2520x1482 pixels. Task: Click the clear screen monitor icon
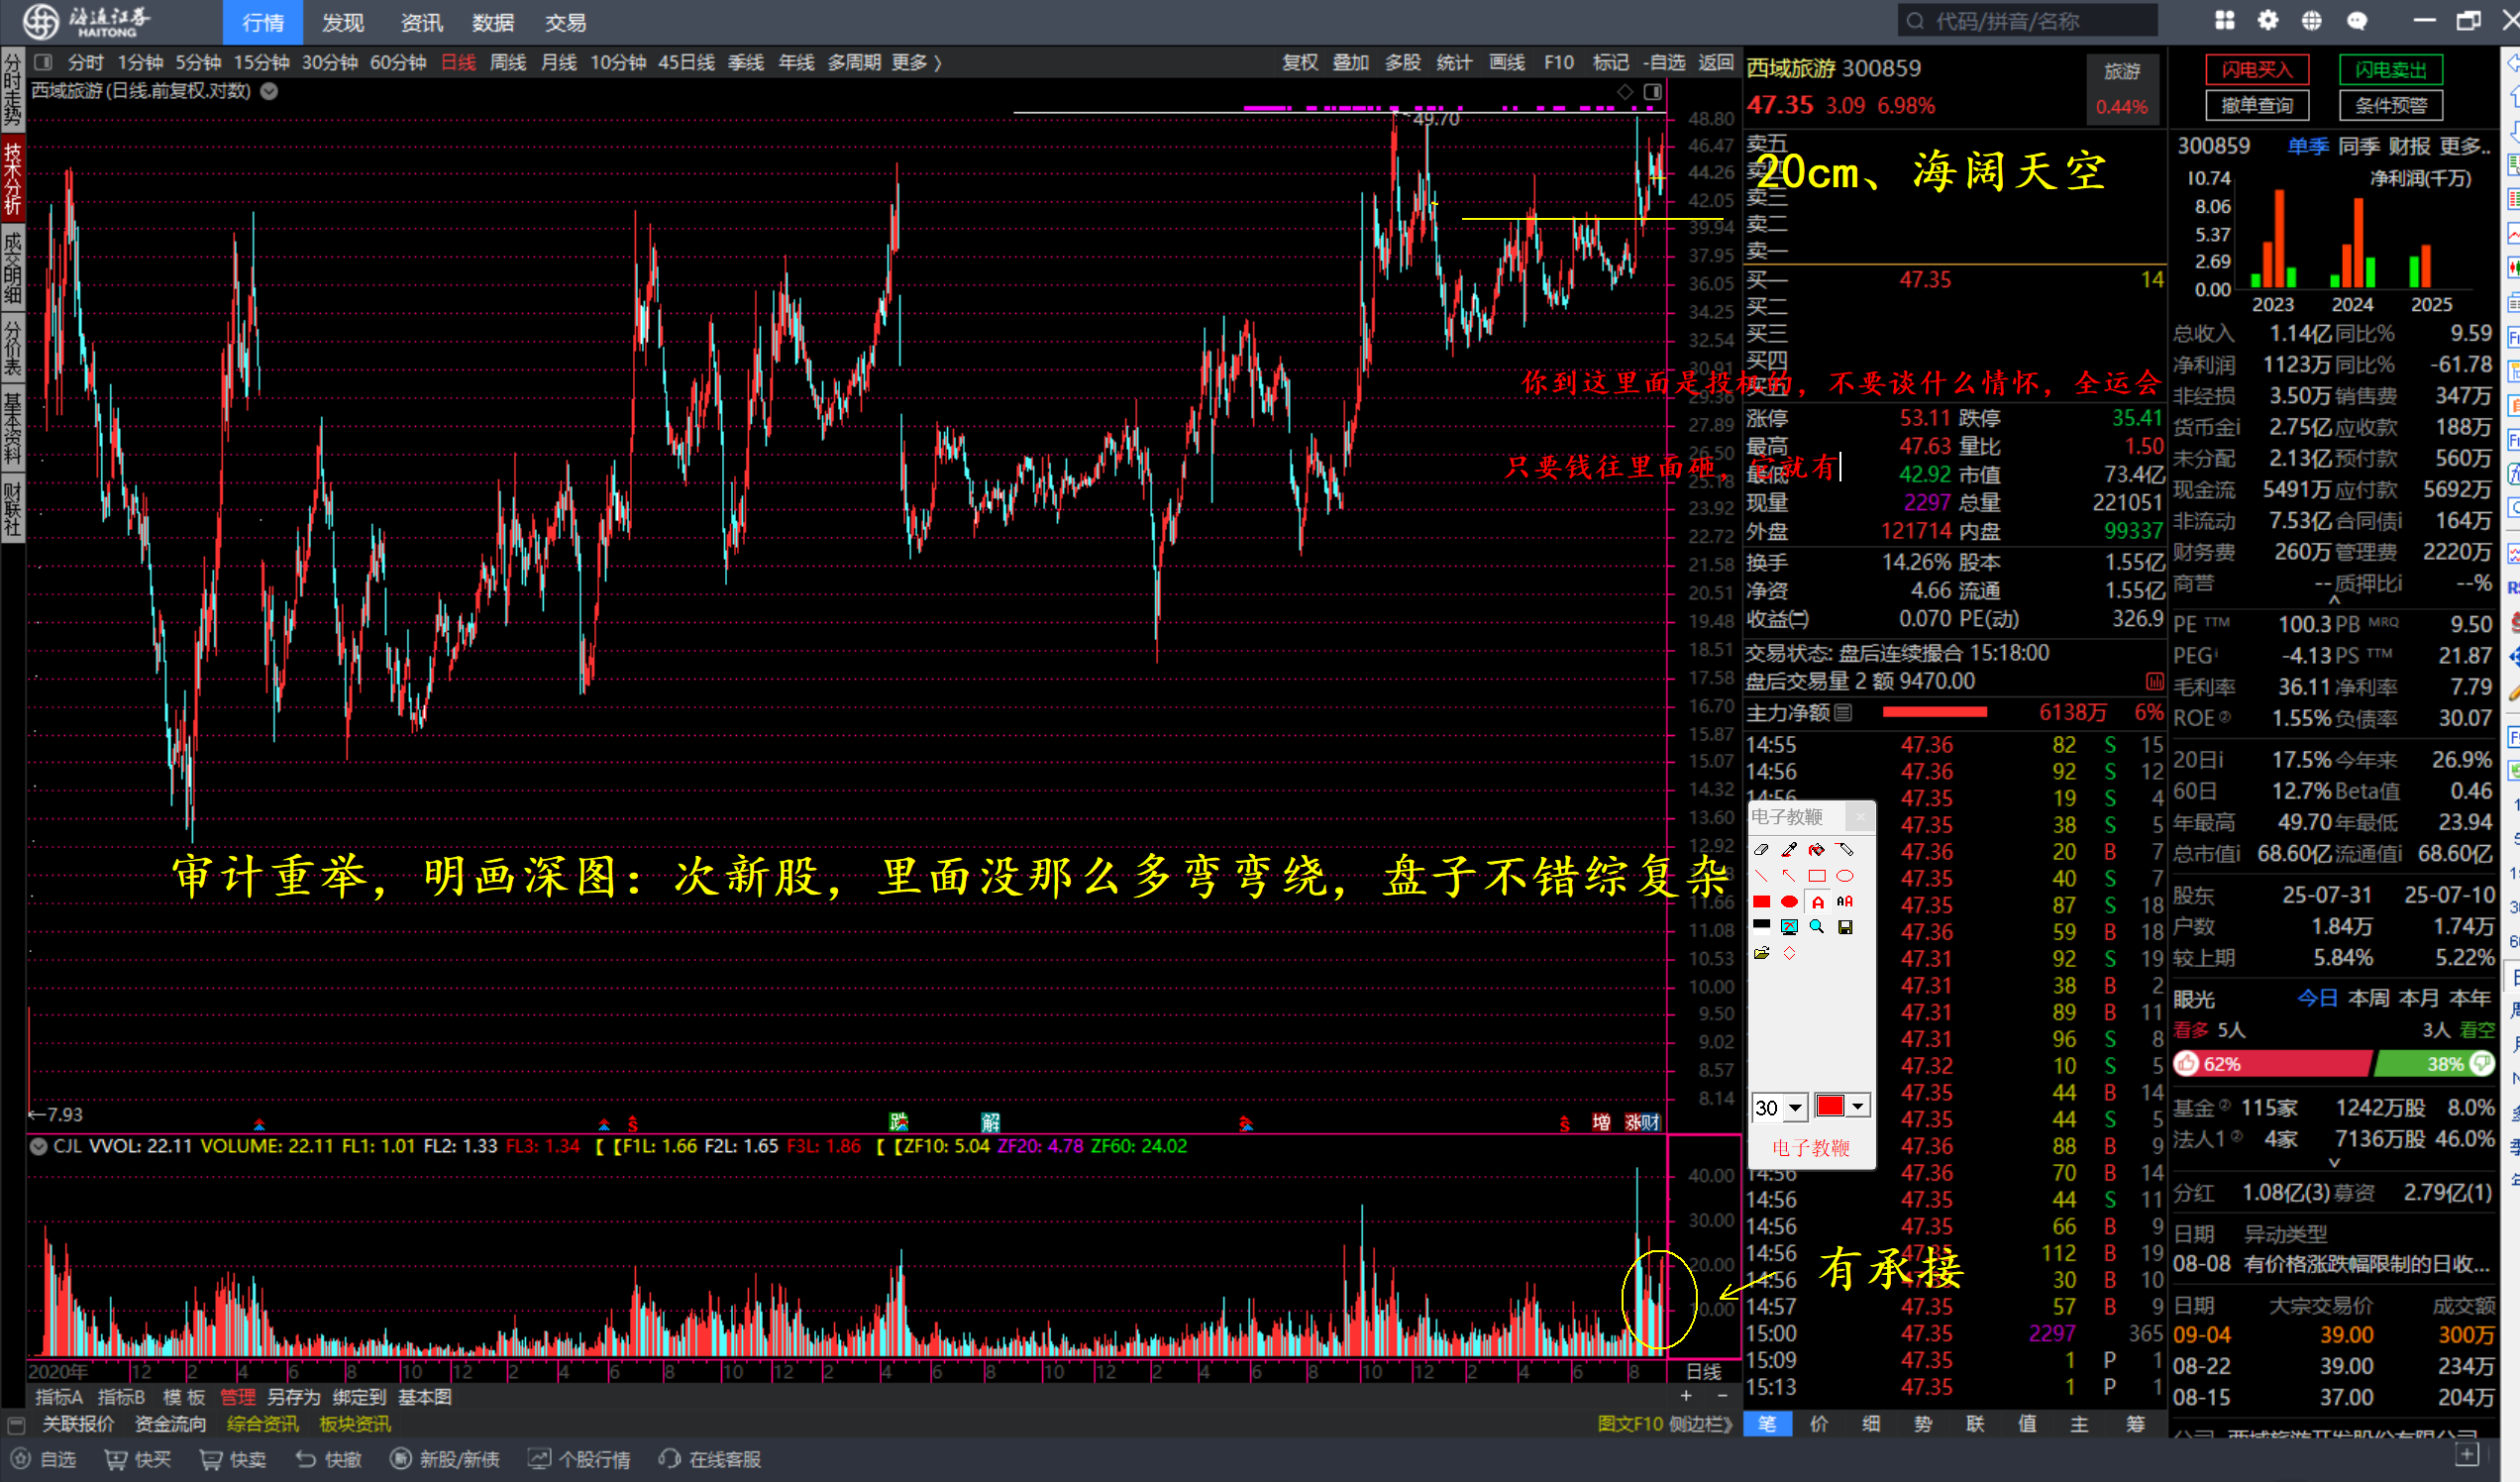pos(1789,927)
